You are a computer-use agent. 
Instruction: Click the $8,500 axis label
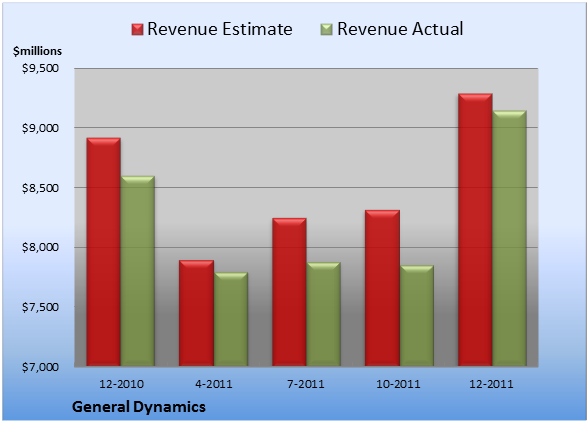pyautogui.click(x=40, y=188)
